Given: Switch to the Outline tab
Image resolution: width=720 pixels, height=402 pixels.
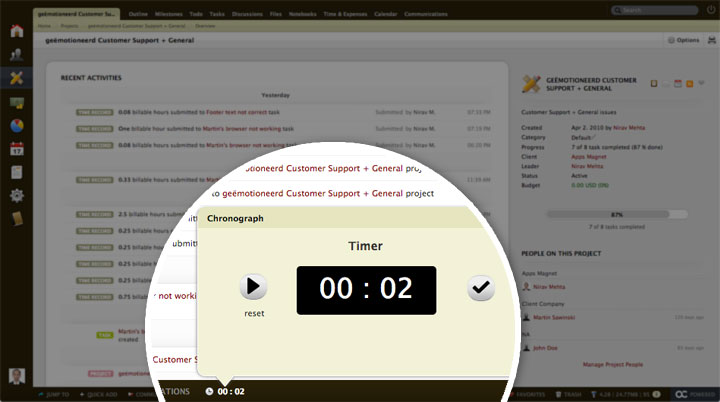Looking at the screenshot, I should [x=138, y=14].
